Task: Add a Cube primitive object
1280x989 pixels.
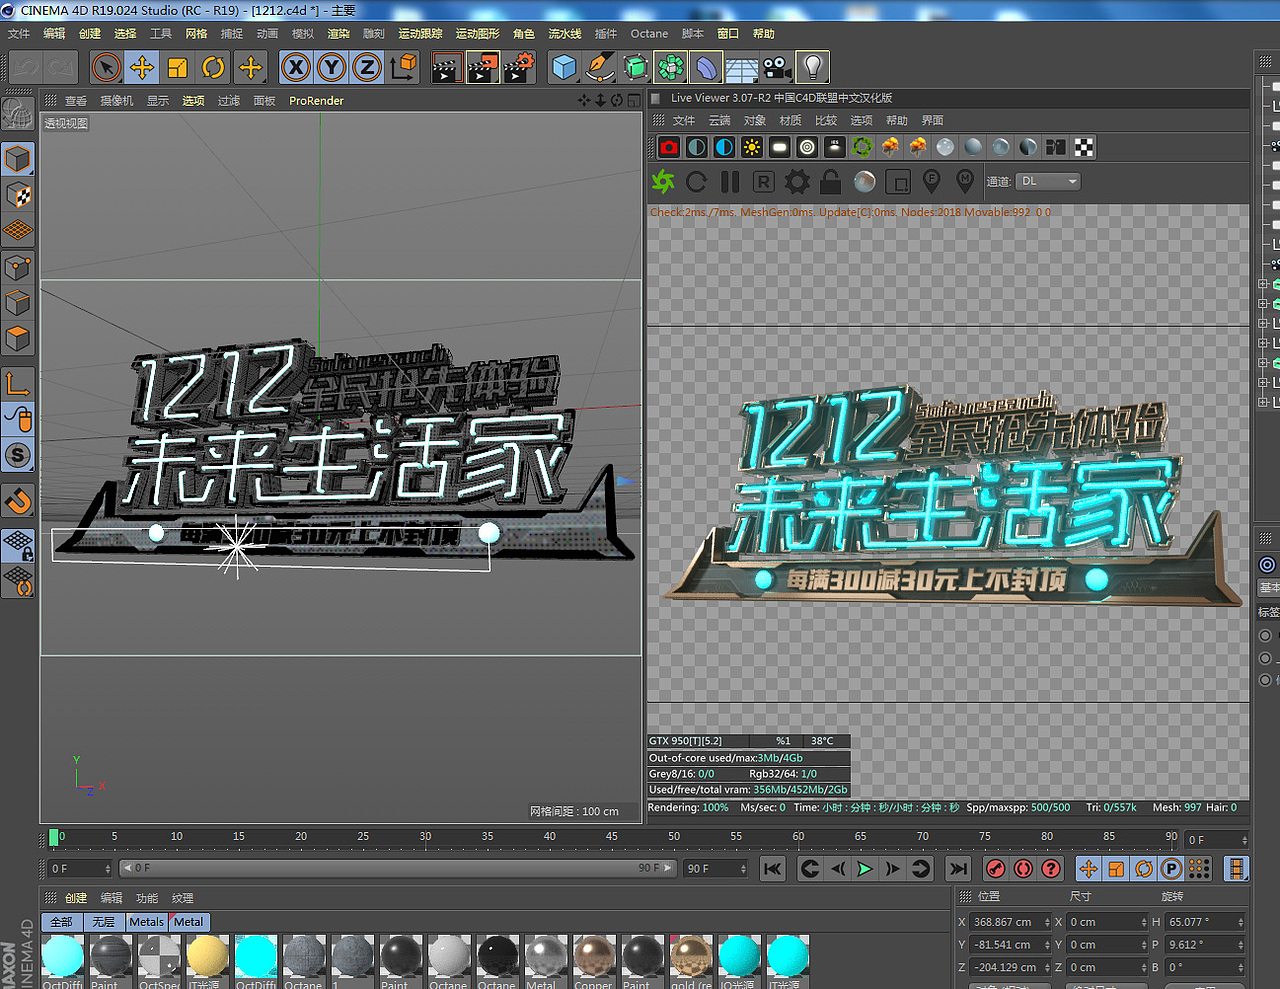Action: (x=565, y=67)
